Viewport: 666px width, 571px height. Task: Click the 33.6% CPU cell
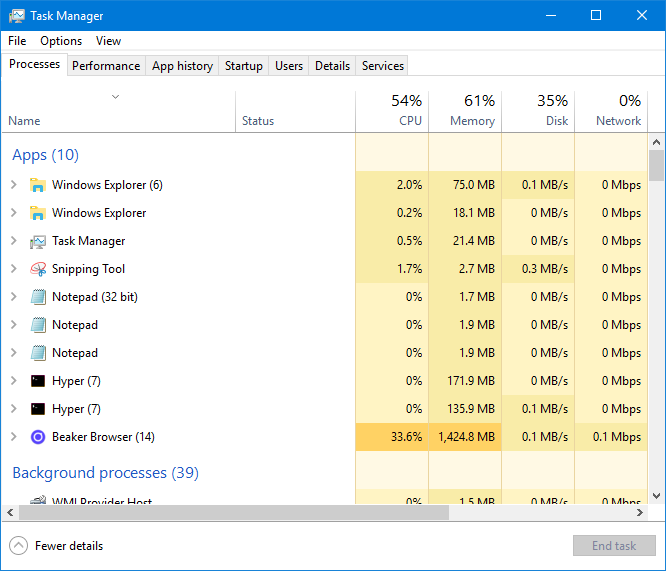click(392, 437)
